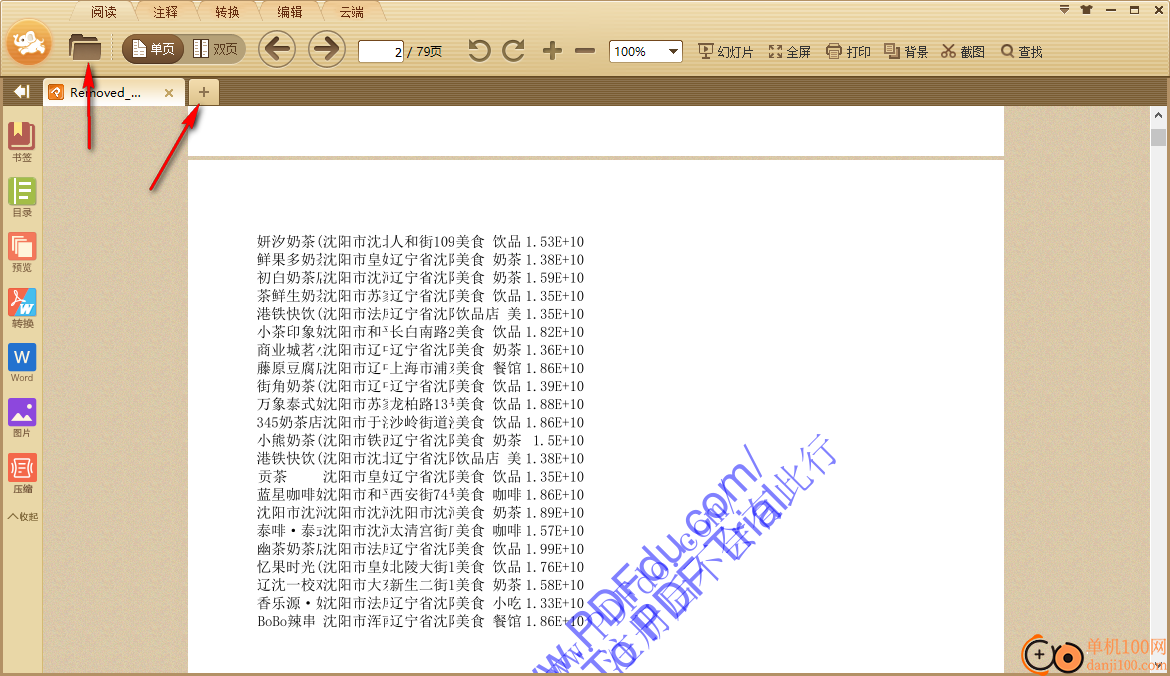1170x676 pixels.
Task: Add a new tab with plus button
Action: pos(204,93)
